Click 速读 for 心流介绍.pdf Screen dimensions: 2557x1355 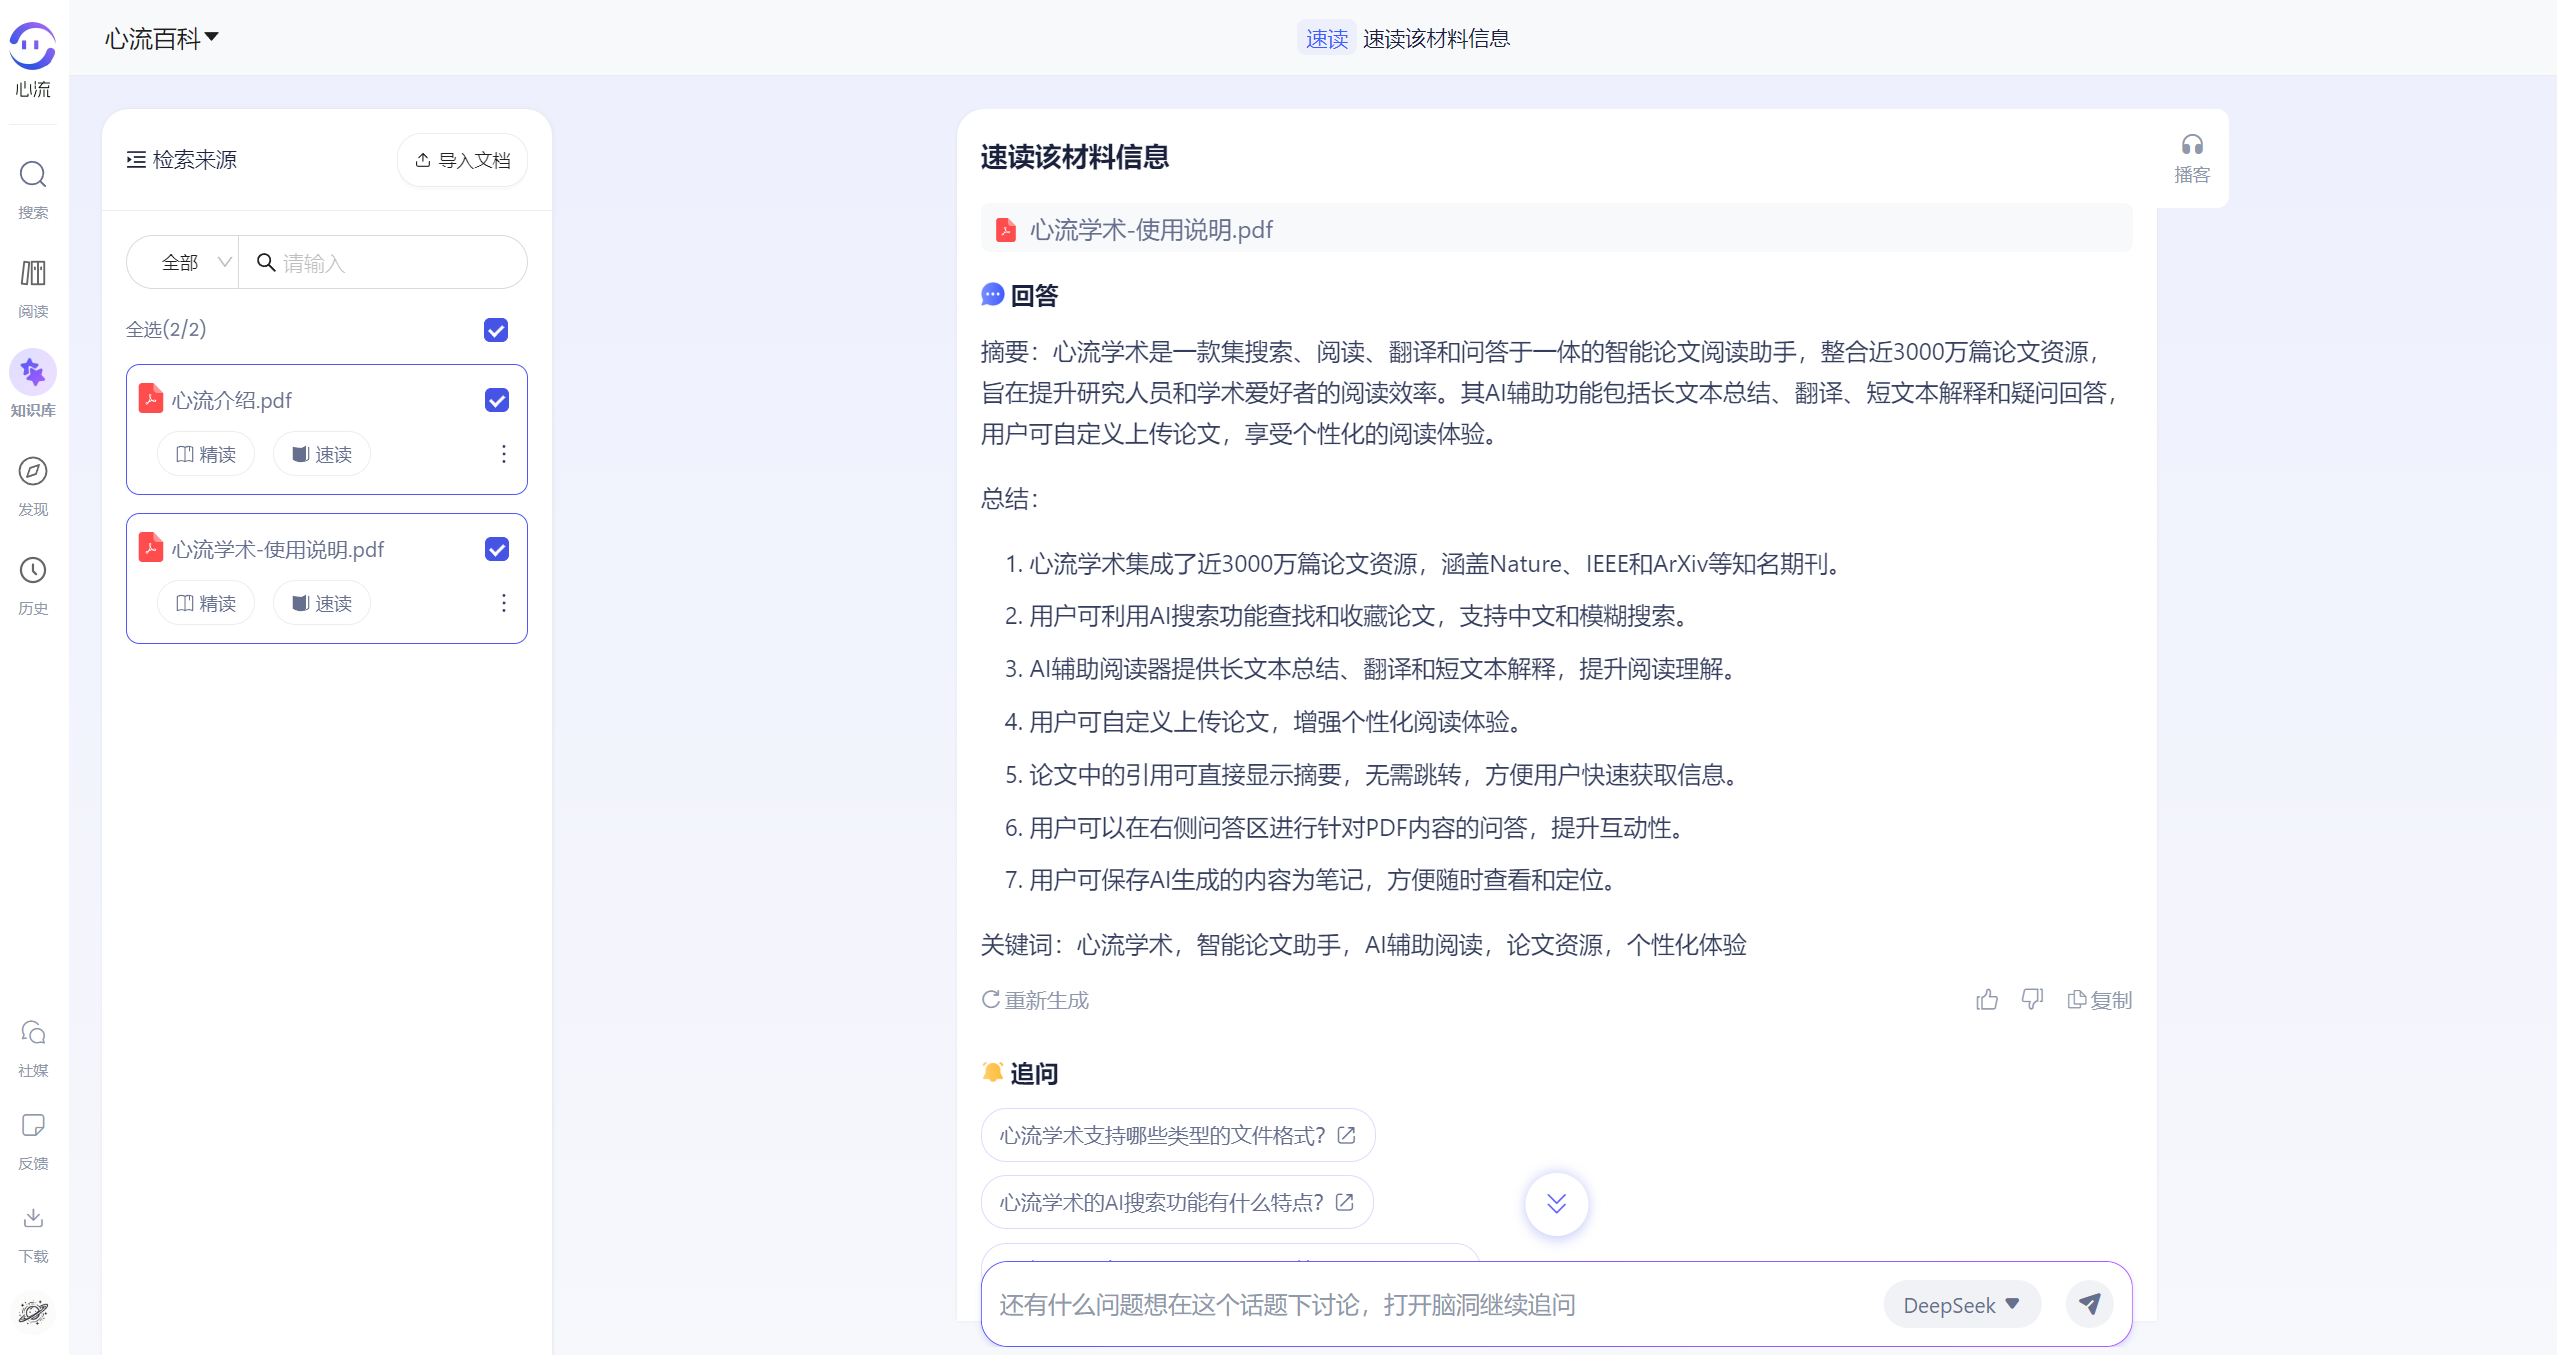(322, 454)
